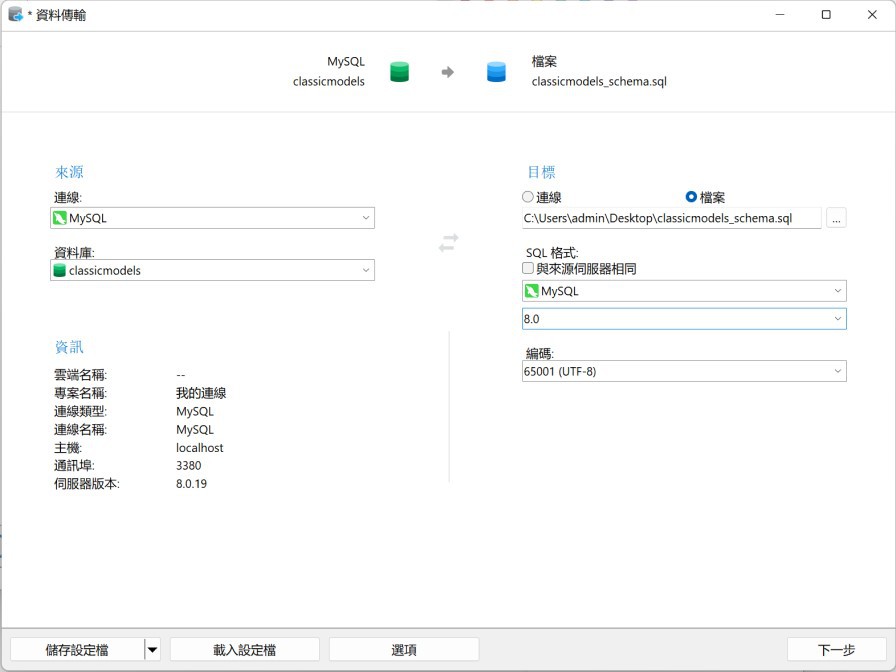Click the green MySQL source database icon
The width and height of the screenshot is (896, 672).
click(x=398, y=71)
